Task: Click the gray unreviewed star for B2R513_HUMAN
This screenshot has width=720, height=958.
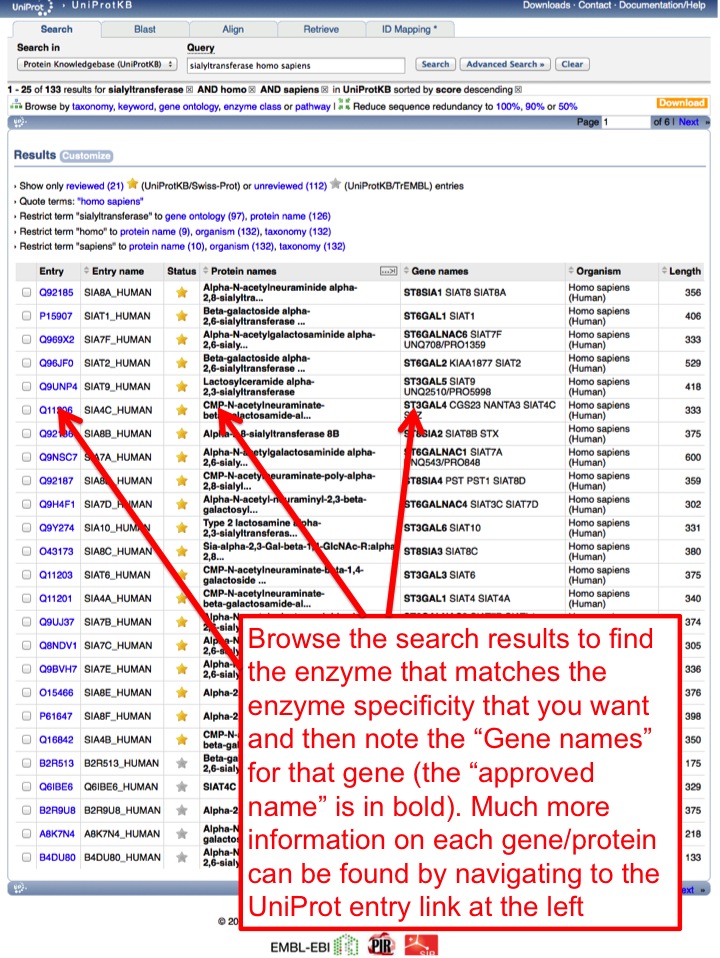Action: (182, 763)
